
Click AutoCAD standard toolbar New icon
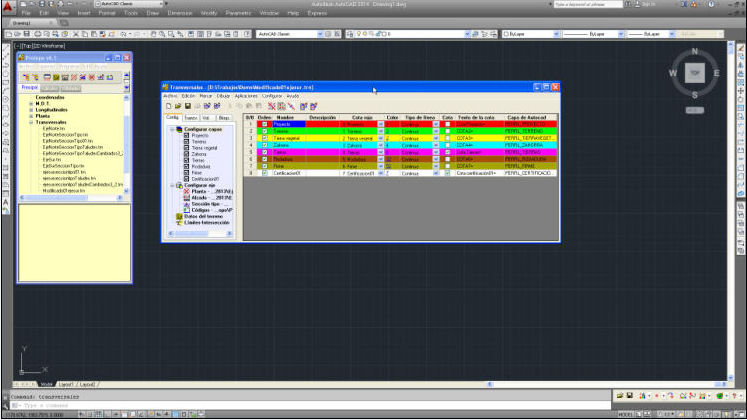pos(9,34)
